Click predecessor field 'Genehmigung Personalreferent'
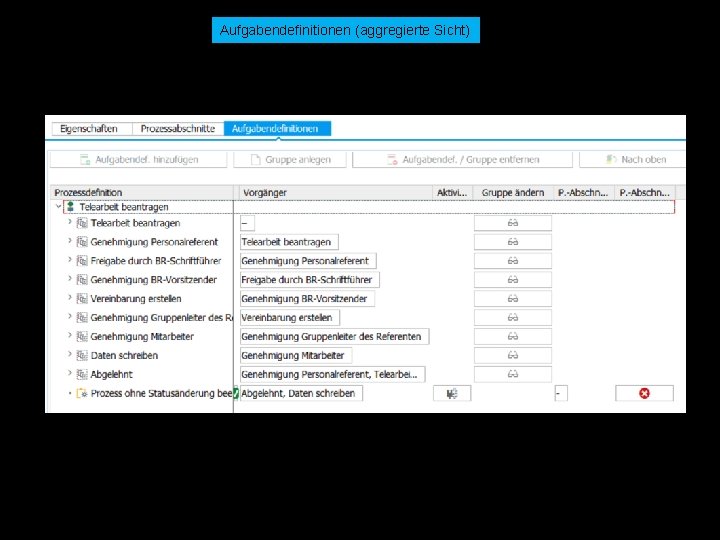The width and height of the screenshot is (720, 540). click(308, 261)
